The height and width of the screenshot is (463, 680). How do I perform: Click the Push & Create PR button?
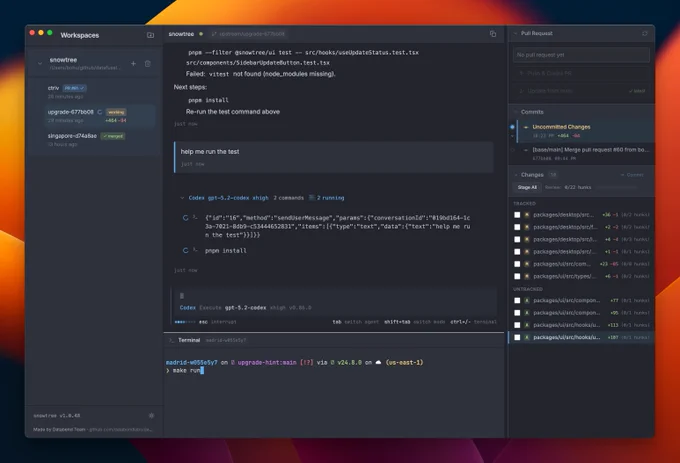(x=581, y=73)
